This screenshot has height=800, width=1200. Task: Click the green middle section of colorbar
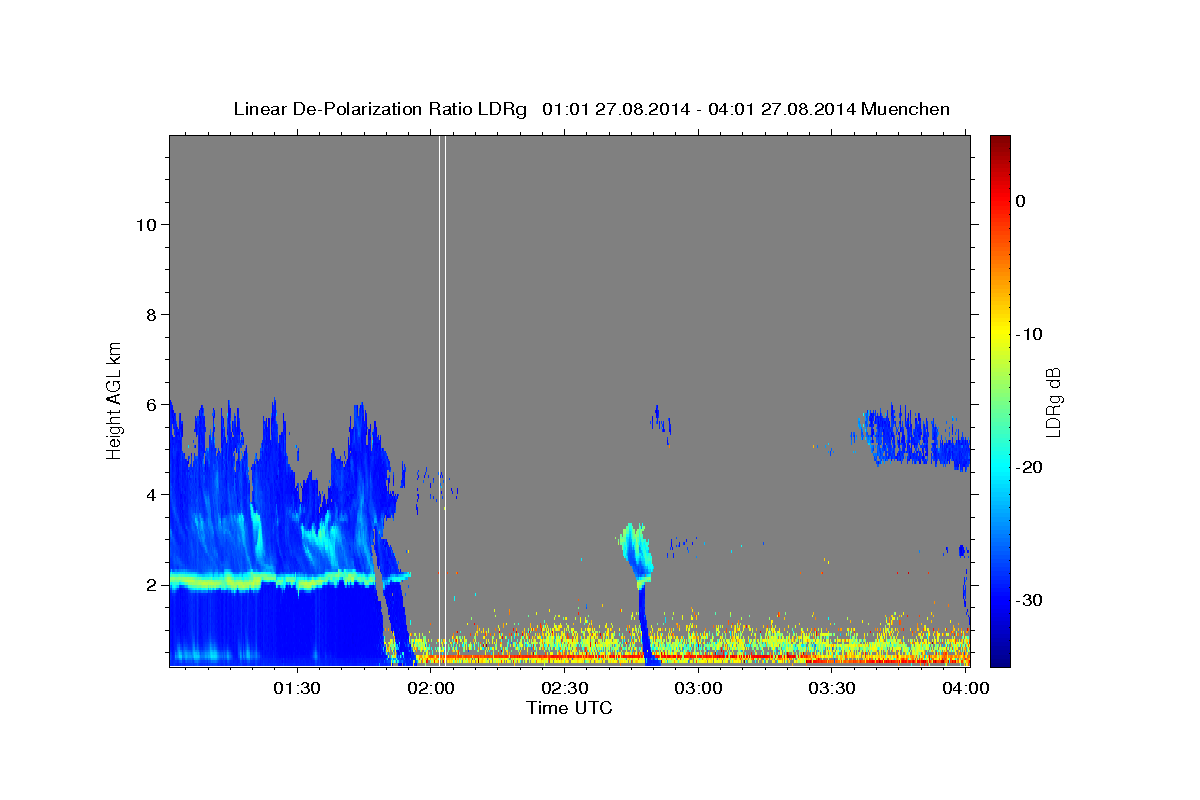click(x=1000, y=400)
